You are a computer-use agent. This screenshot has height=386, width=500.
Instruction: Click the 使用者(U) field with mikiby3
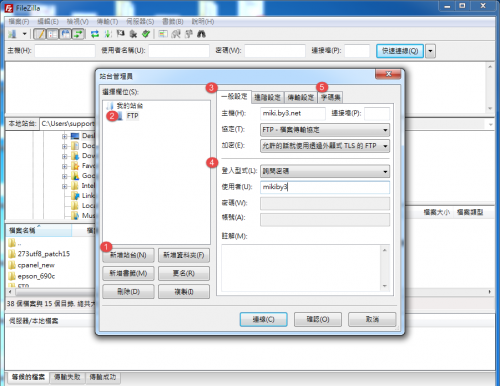coord(325,187)
